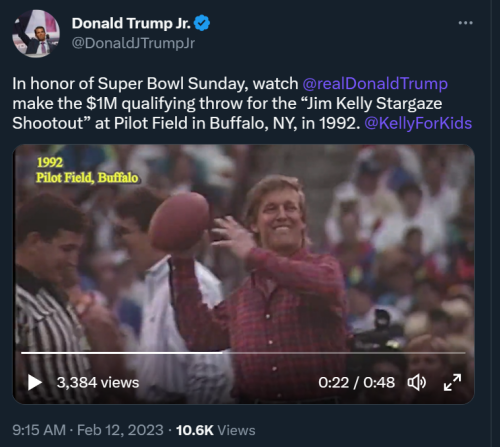Play the embedded video
Image resolution: width=500 pixels, height=447 pixels.
click(x=35, y=382)
